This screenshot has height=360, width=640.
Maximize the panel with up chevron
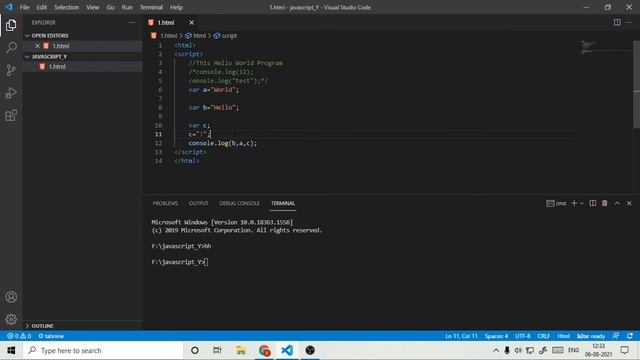click(617, 203)
